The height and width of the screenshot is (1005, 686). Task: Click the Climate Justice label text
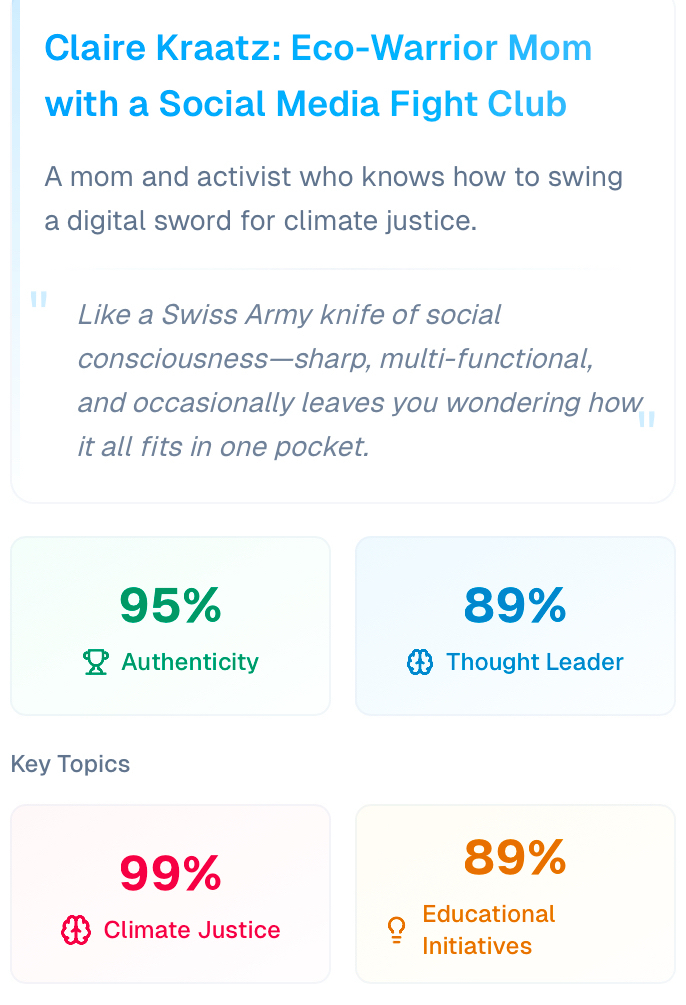192,930
